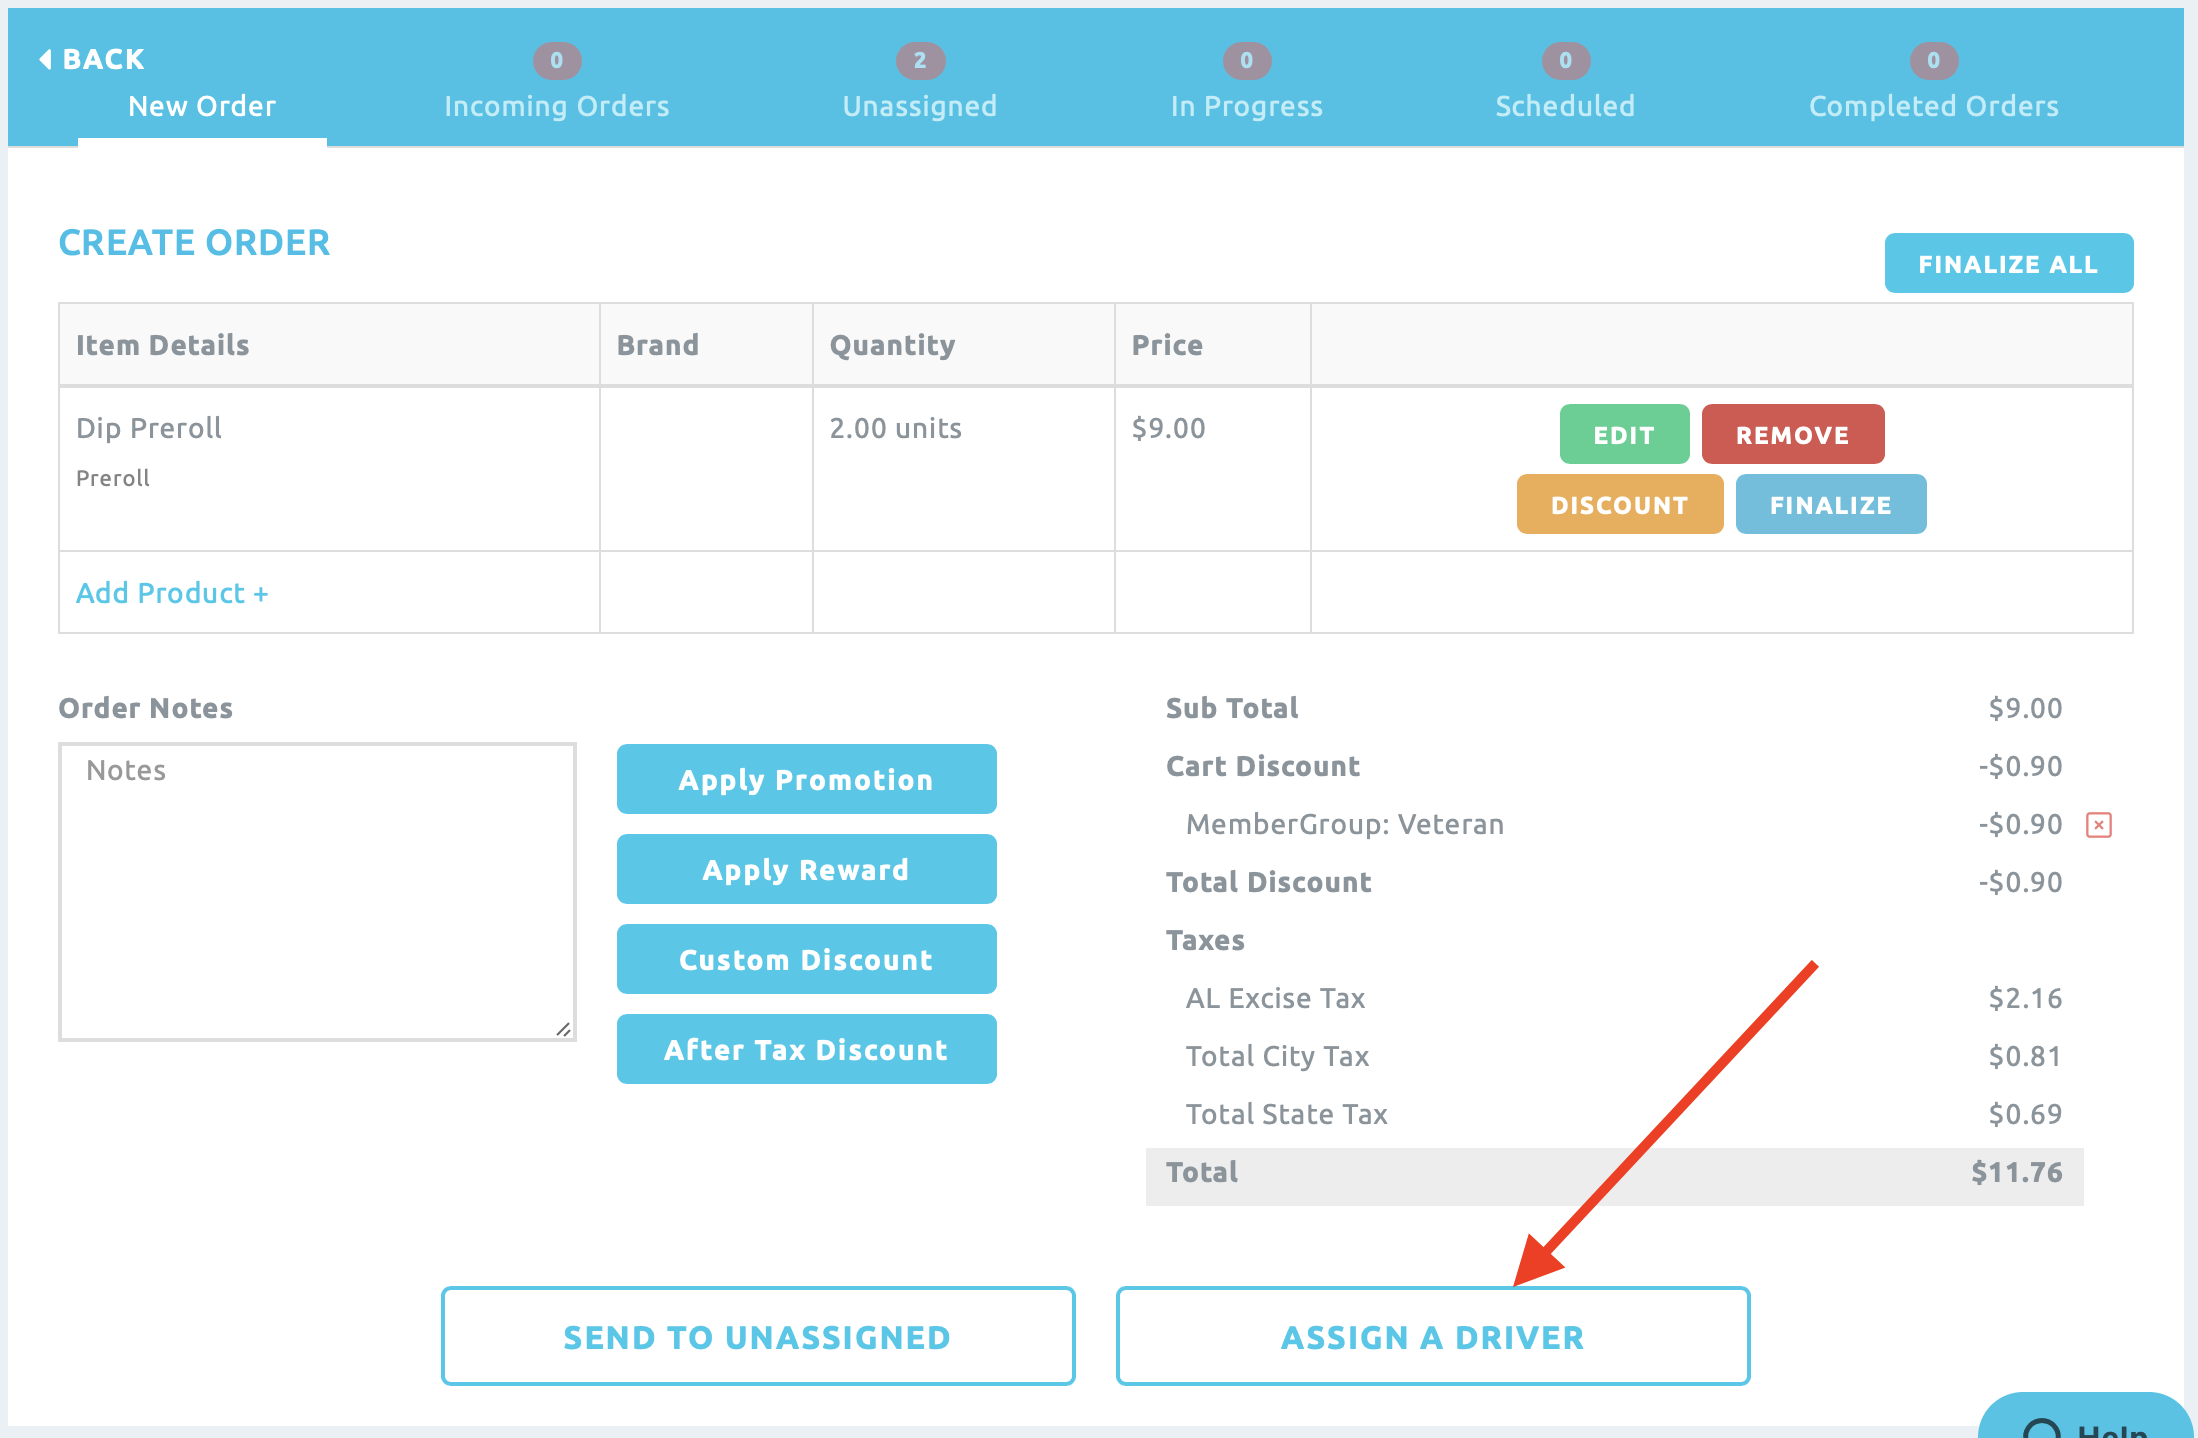2198x1438 pixels.
Task: Switch to the In Progress tab
Action: [1246, 106]
